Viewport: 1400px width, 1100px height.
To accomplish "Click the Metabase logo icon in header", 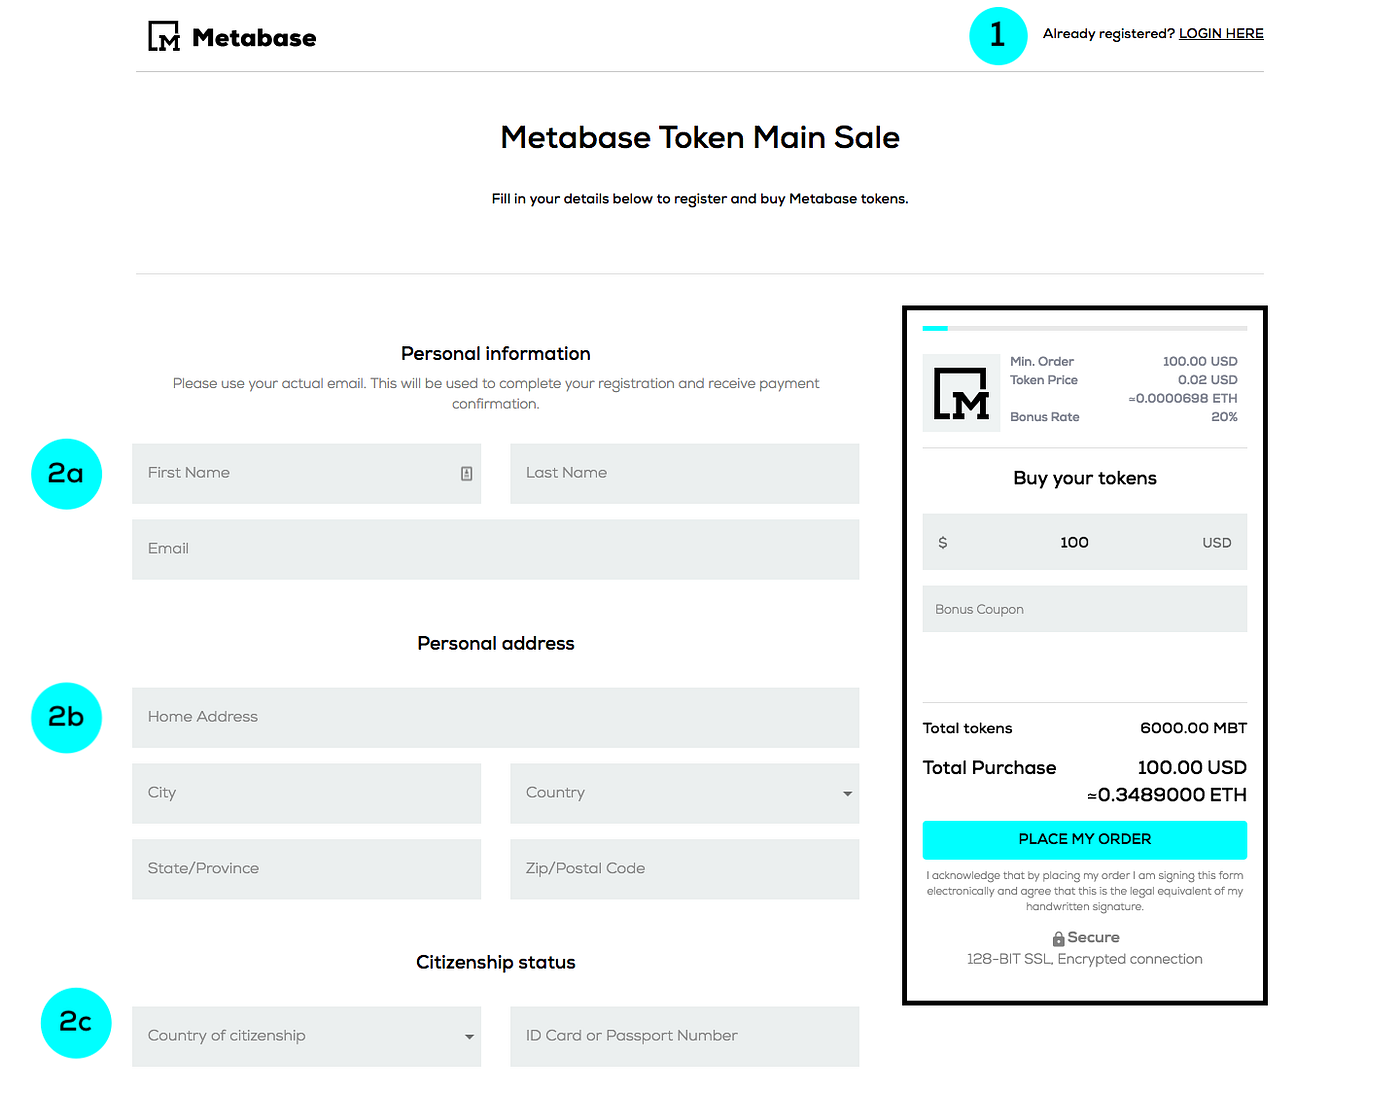I will [x=164, y=37].
